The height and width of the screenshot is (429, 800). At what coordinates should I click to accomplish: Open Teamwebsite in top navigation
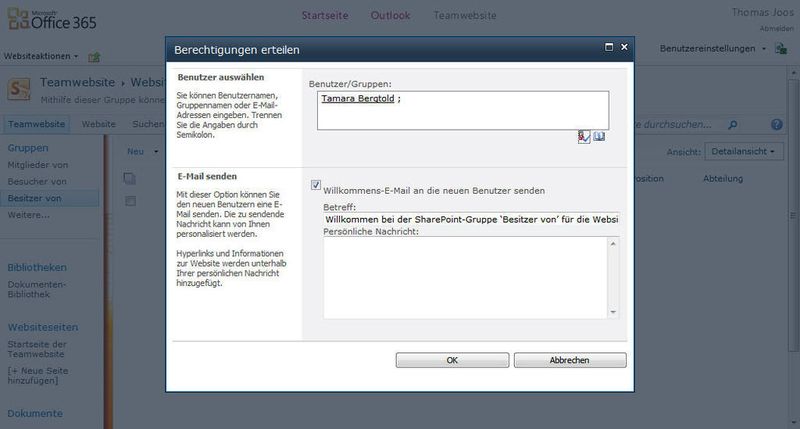tap(465, 15)
